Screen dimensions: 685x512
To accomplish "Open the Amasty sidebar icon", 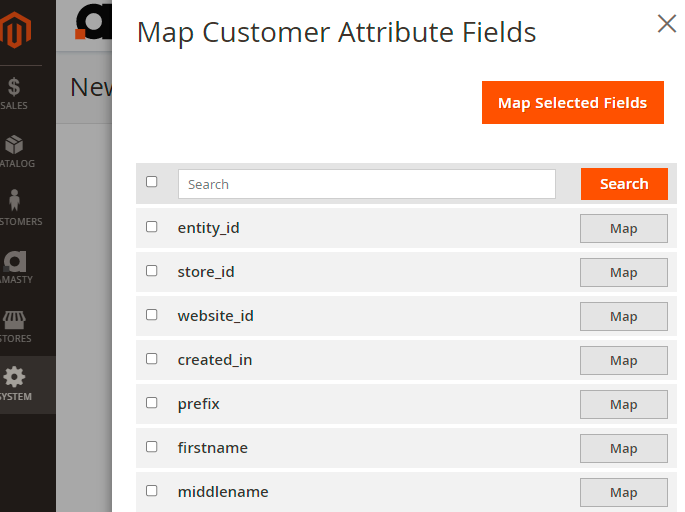I will coord(14,262).
